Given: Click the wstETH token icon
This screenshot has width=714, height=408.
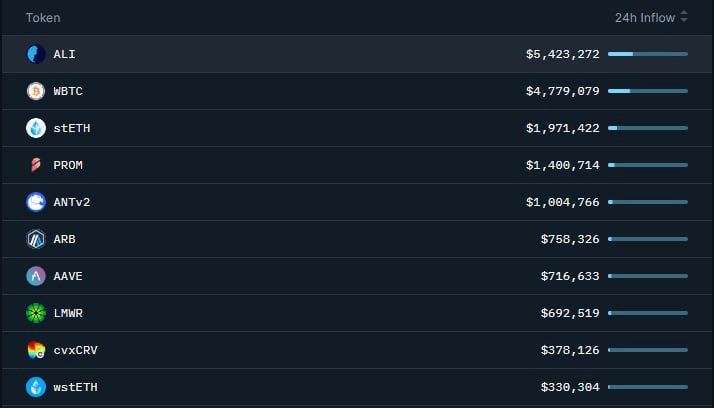Looking at the screenshot, I should click(x=36, y=387).
